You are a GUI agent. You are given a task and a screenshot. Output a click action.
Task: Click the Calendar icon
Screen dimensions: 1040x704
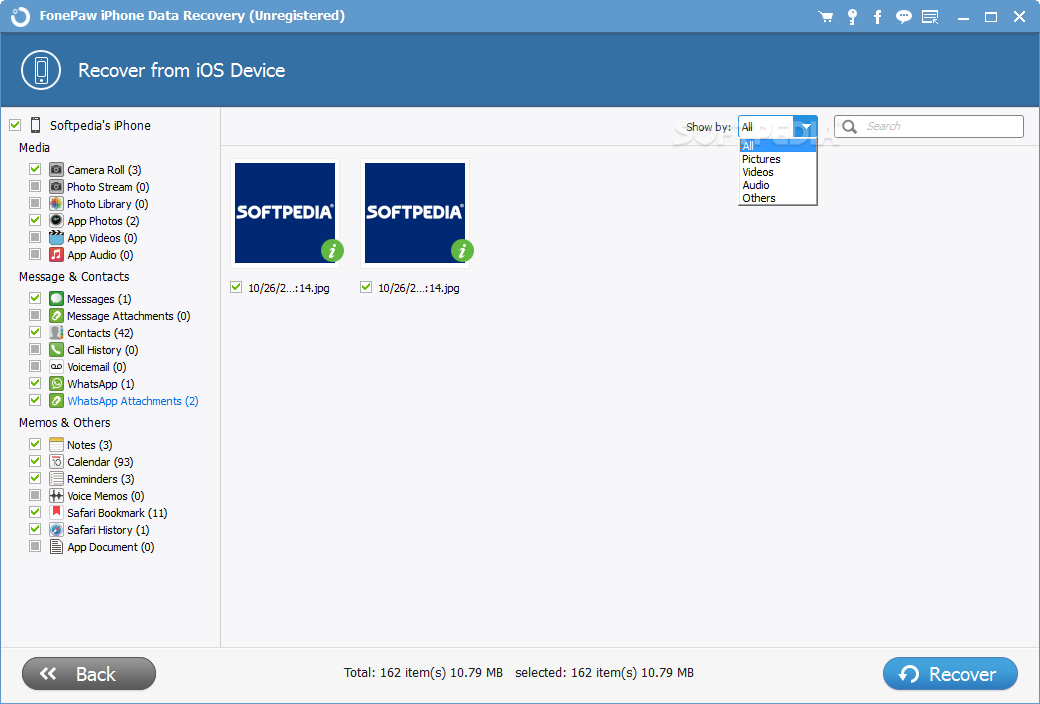point(56,461)
